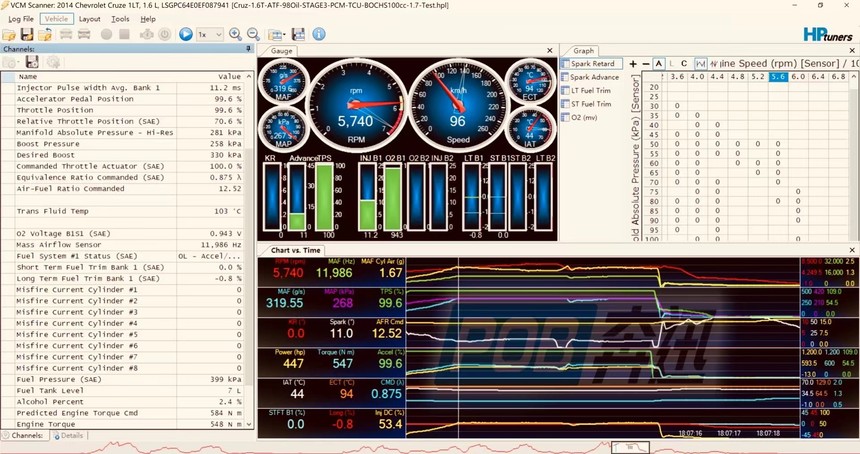This screenshot has height=454, width=860.
Task: Click the minus button in Graph toolbar
Action: coord(646,64)
